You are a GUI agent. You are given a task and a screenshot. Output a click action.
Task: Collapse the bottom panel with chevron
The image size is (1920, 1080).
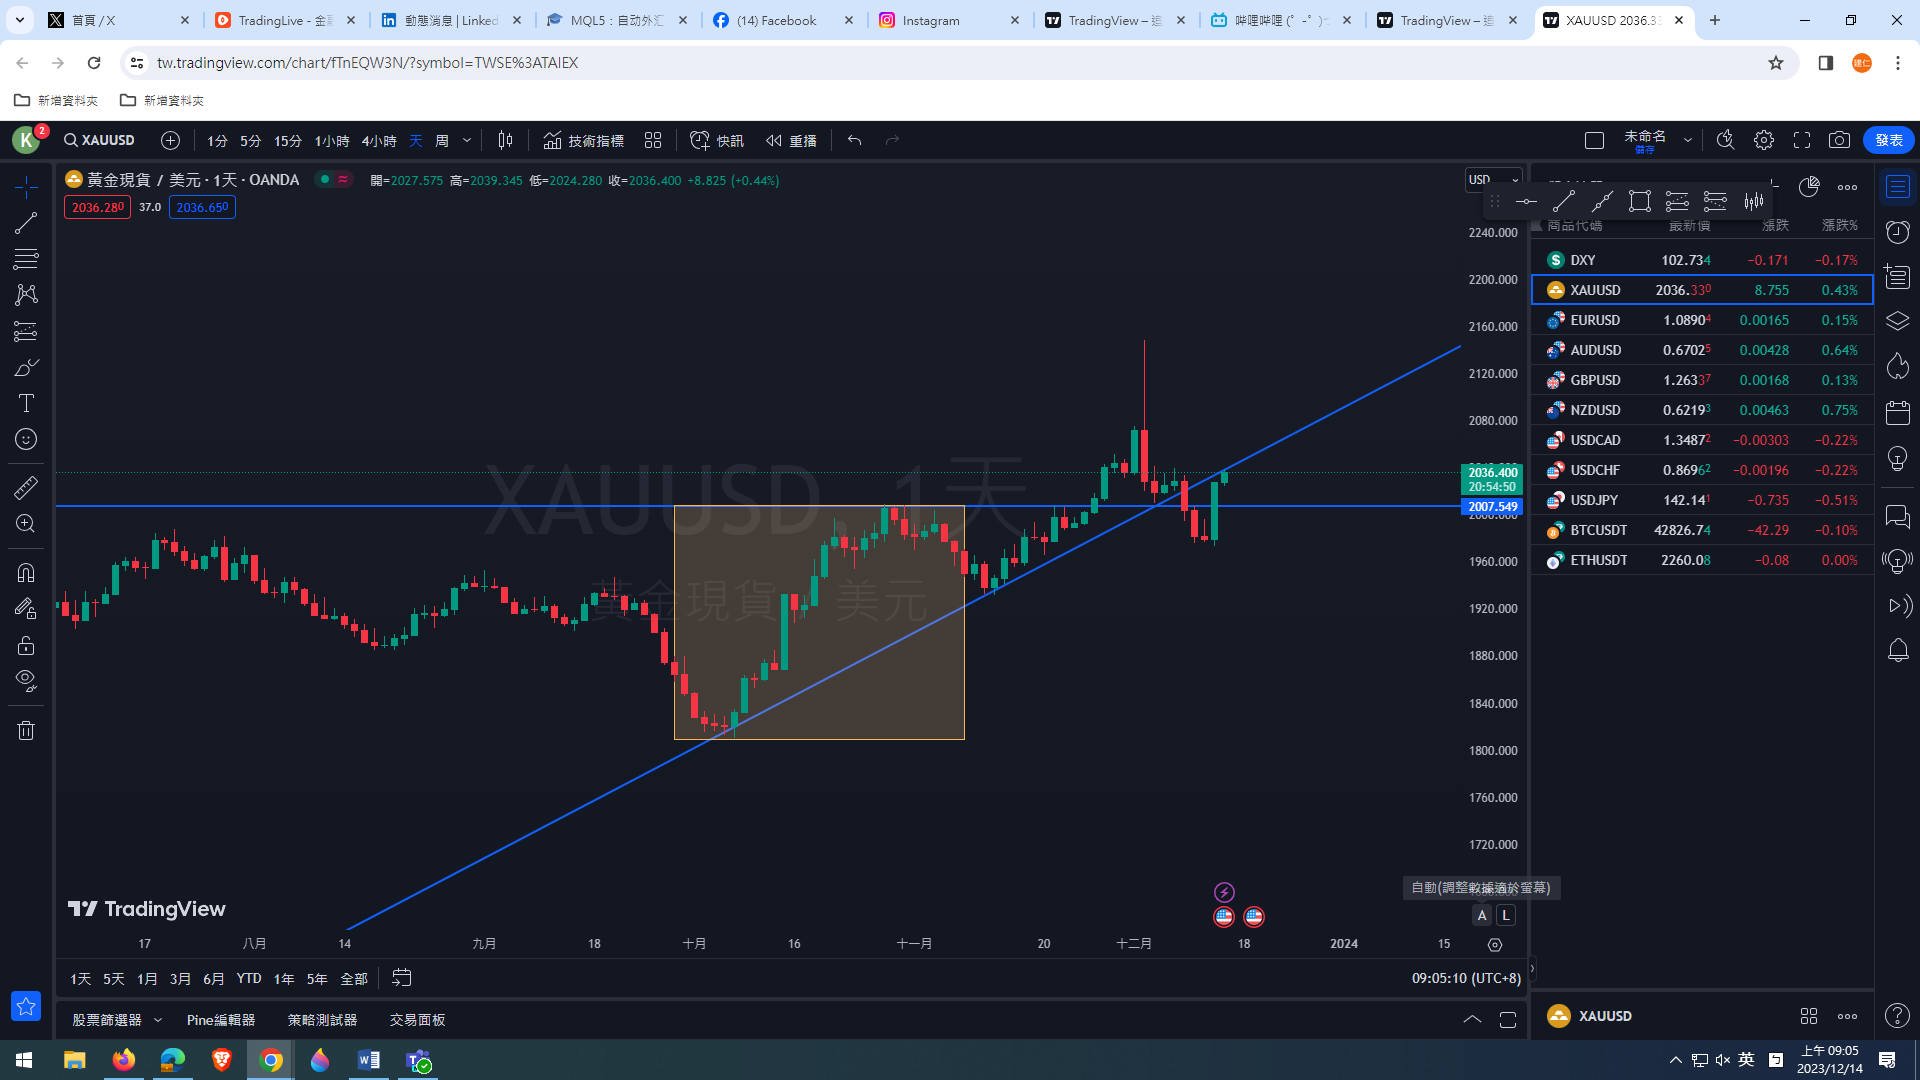click(x=1472, y=1020)
